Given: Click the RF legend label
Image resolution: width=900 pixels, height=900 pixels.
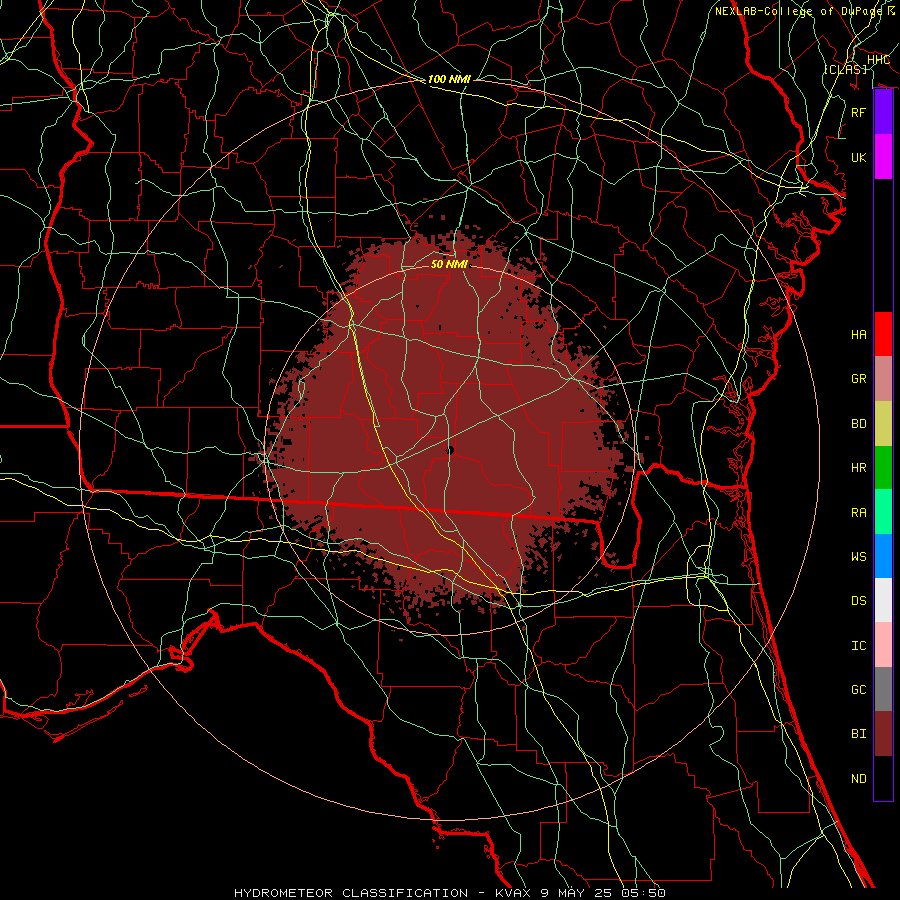Looking at the screenshot, I should point(858,112).
